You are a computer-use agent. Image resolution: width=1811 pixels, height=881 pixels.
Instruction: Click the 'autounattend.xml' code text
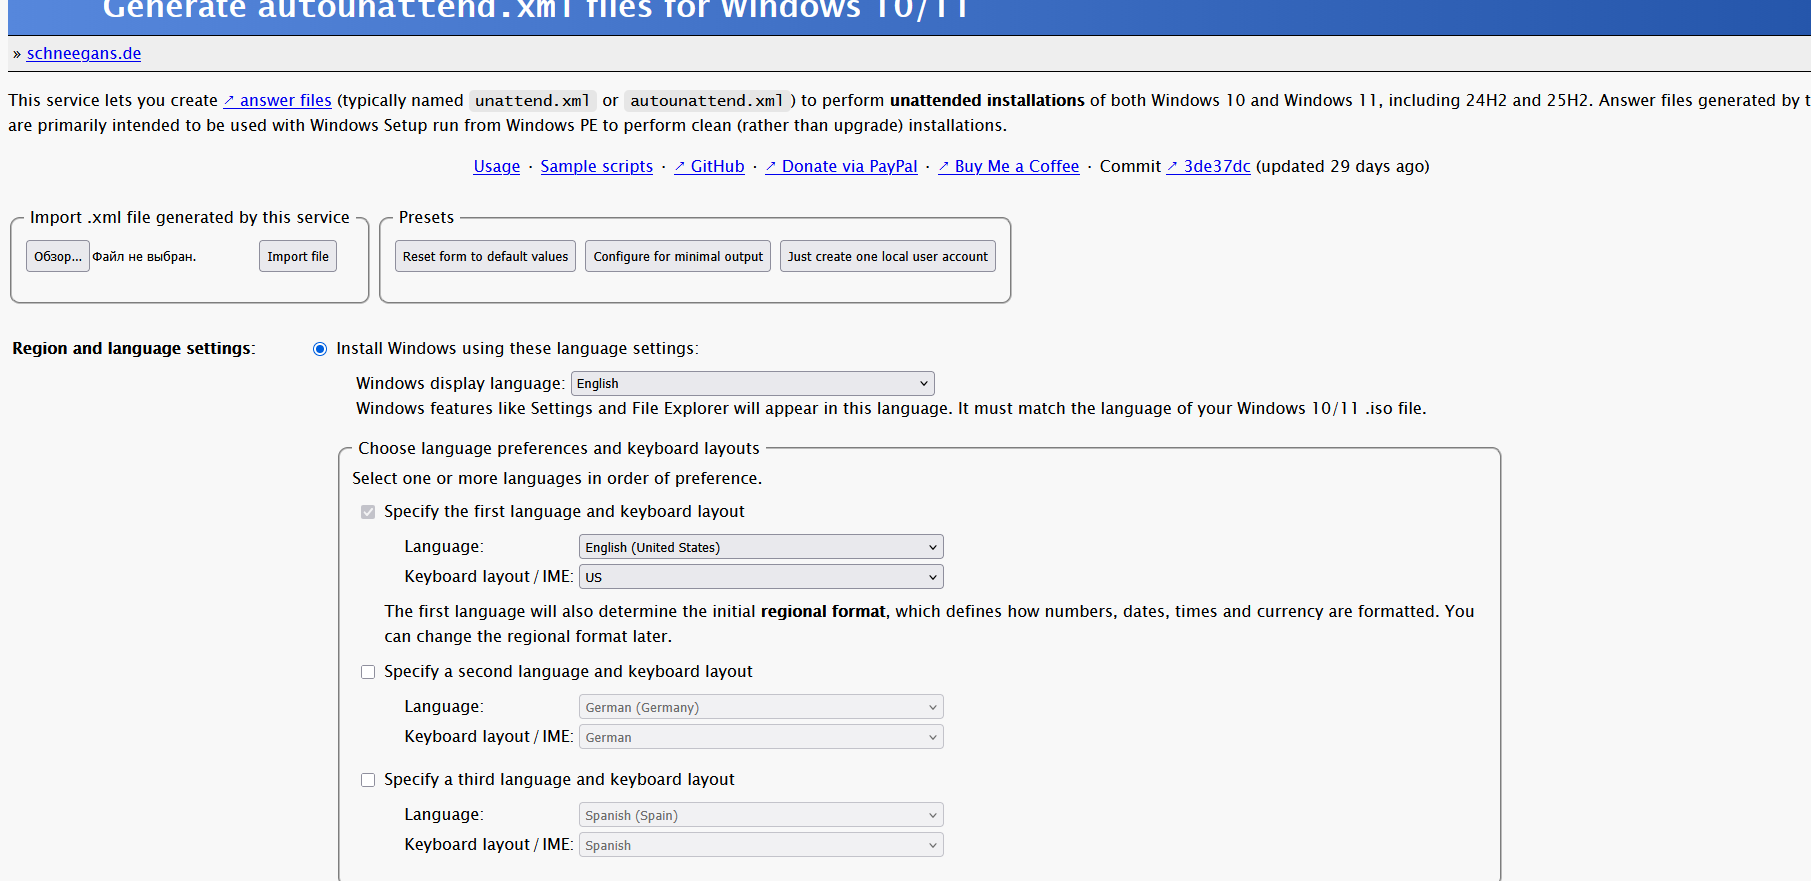(x=707, y=100)
